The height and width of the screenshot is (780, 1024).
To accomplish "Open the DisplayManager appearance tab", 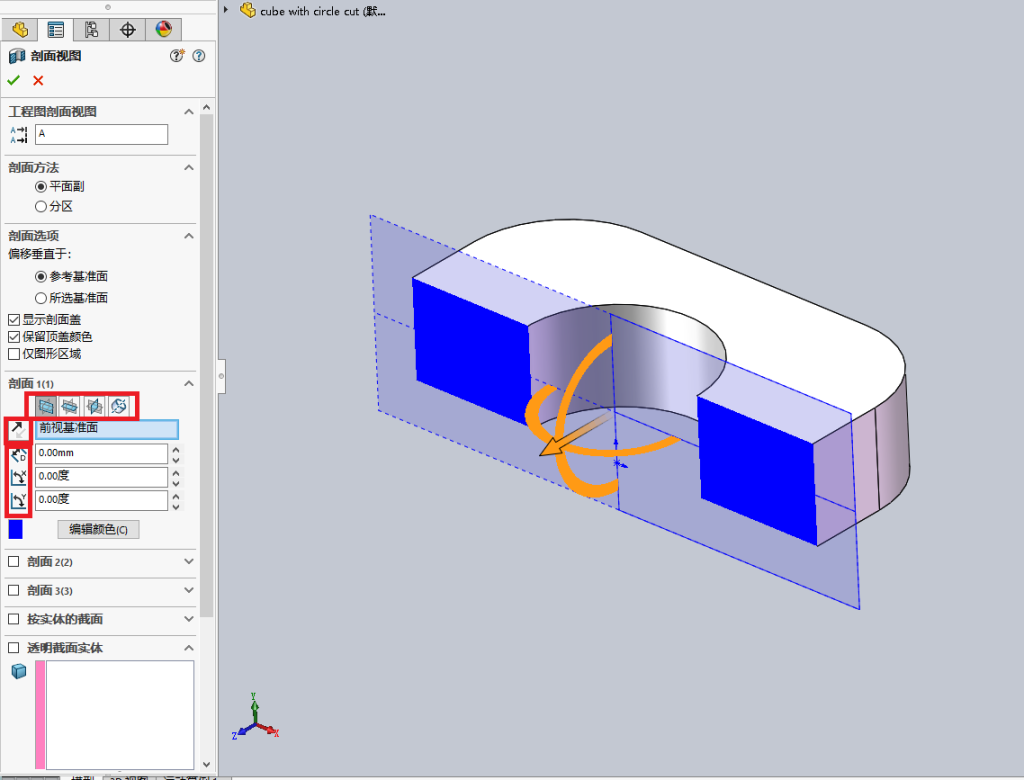I will click(x=163, y=29).
